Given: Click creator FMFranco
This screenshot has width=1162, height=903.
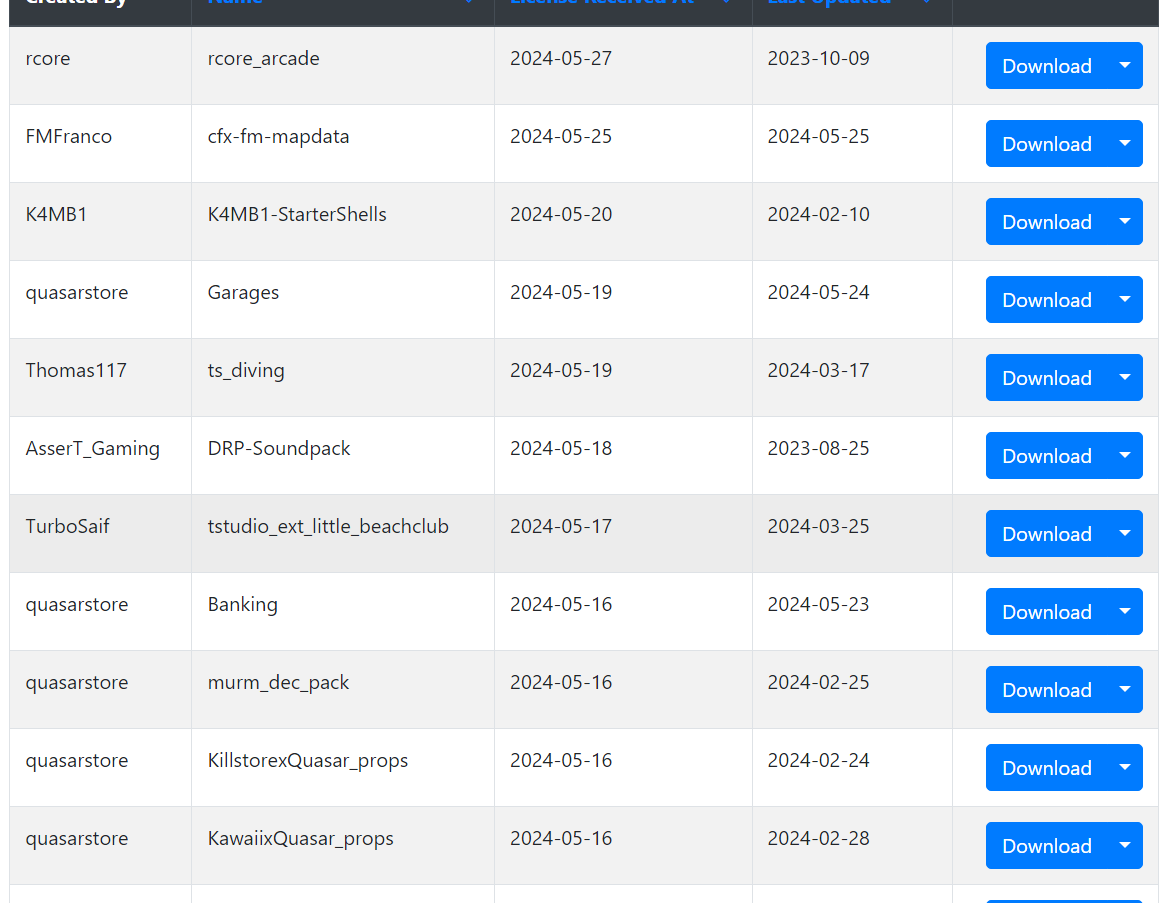Looking at the screenshot, I should coord(68,136).
